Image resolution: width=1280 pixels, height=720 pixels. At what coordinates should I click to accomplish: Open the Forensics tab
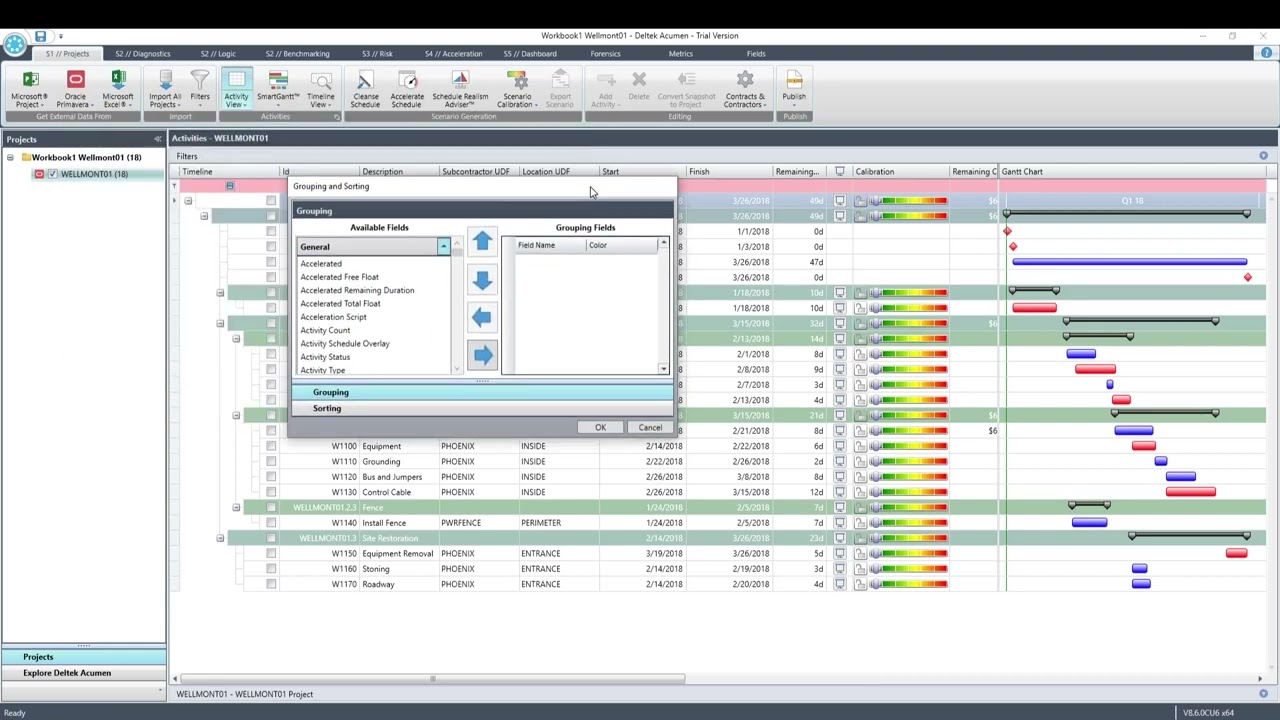click(x=605, y=54)
